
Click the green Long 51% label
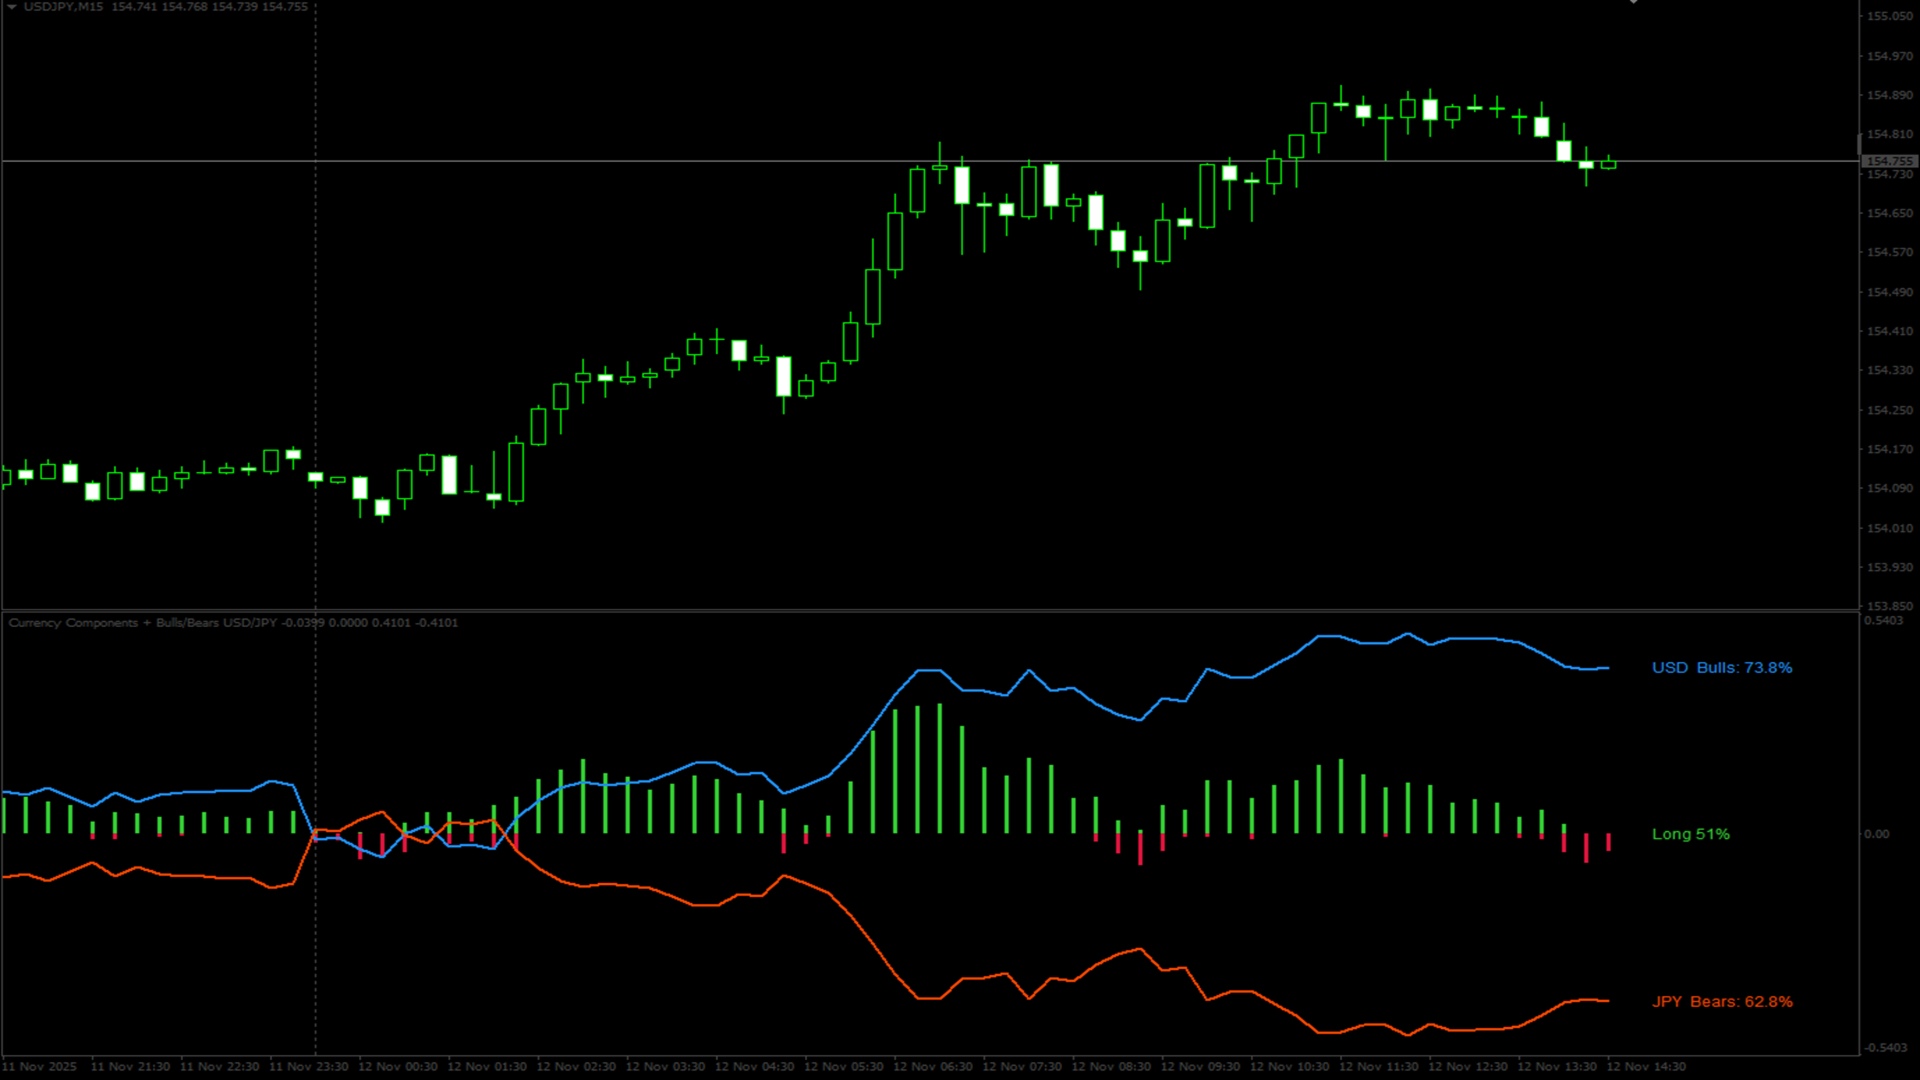click(1690, 834)
